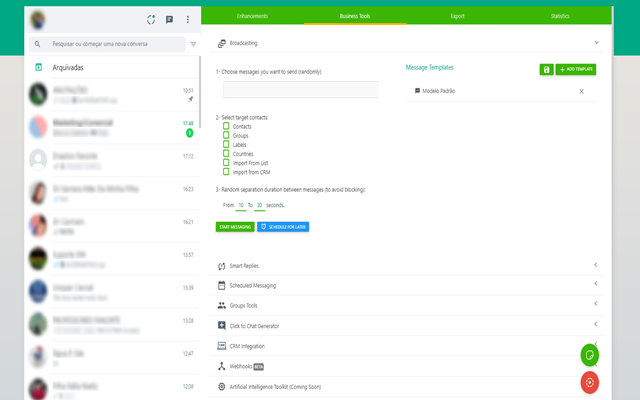This screenshot has height=400, width=640.
Task: Click the red floating support button
Action: pos(590,382)
